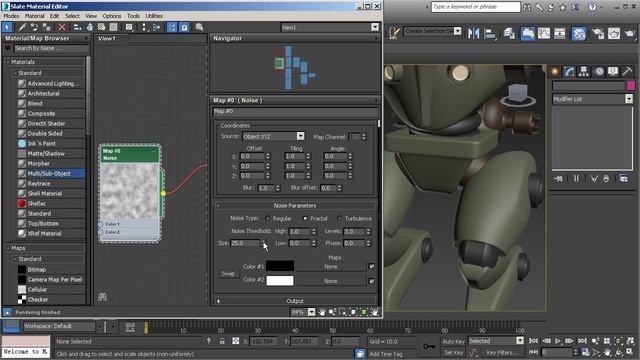Screen dimensions: 640x360
Task: Click the Swap colors button
Action: [228, 273]
